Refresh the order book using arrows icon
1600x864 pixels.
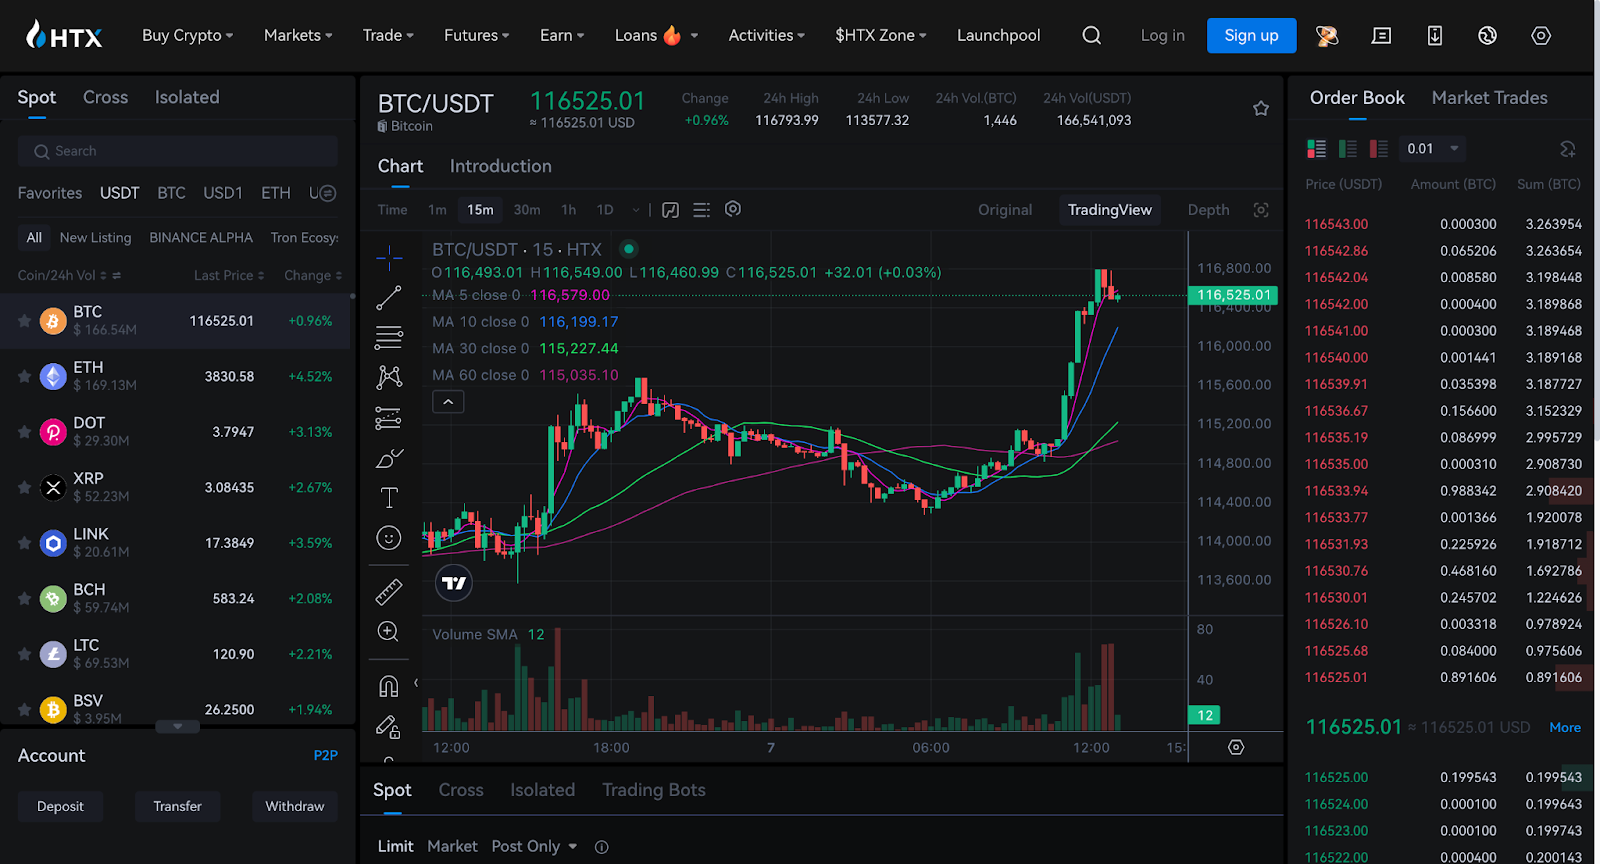[x=1567, y=149]
